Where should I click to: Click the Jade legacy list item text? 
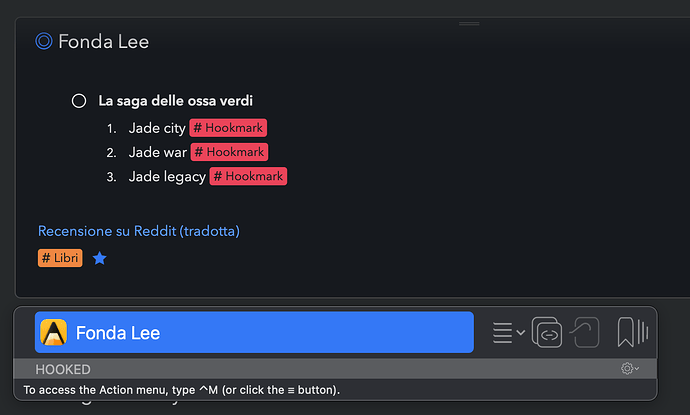click(167, 176)
